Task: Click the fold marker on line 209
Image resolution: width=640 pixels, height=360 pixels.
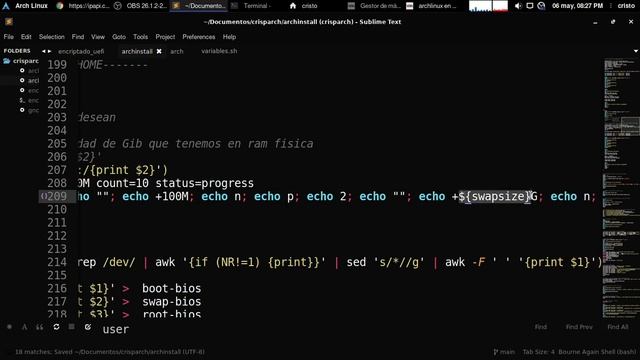Action: coord(43,196)
